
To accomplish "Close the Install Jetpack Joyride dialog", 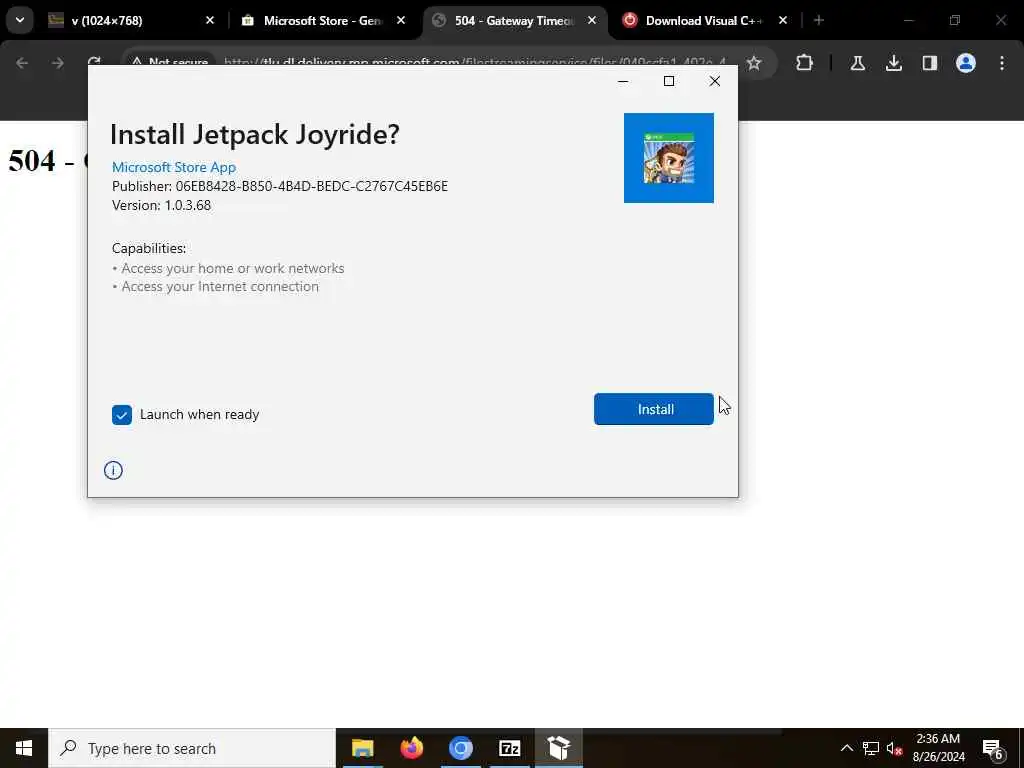I will tap(715, 81).
